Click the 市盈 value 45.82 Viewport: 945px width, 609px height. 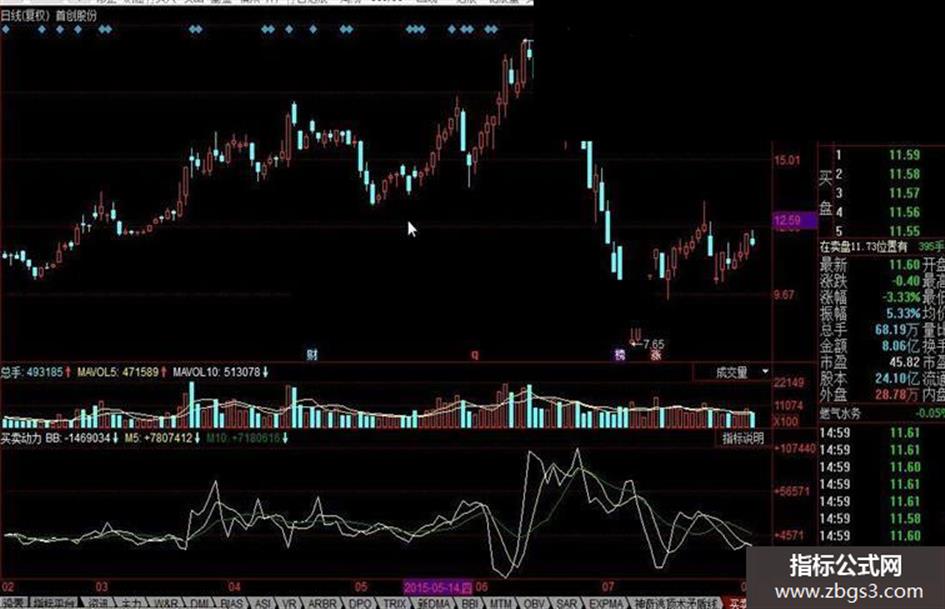point(905,362)
